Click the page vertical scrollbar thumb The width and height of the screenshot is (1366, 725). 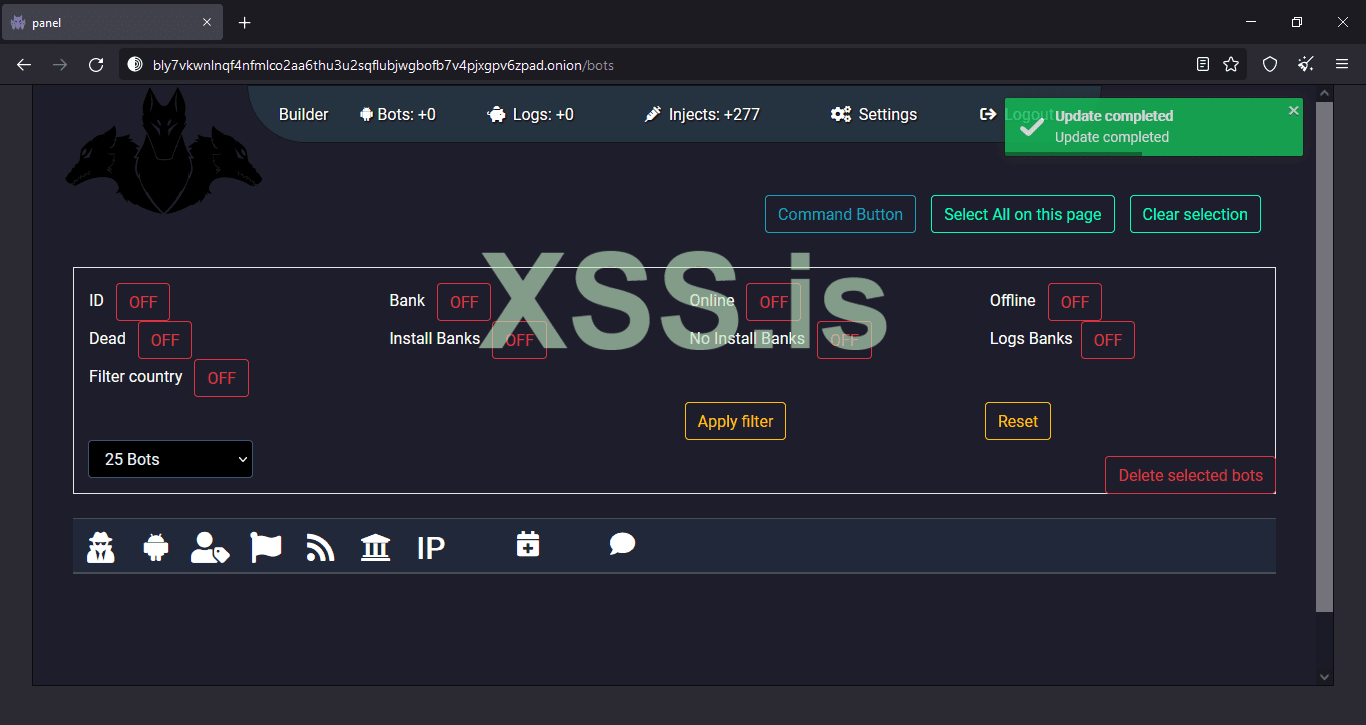pos(1325,356)
